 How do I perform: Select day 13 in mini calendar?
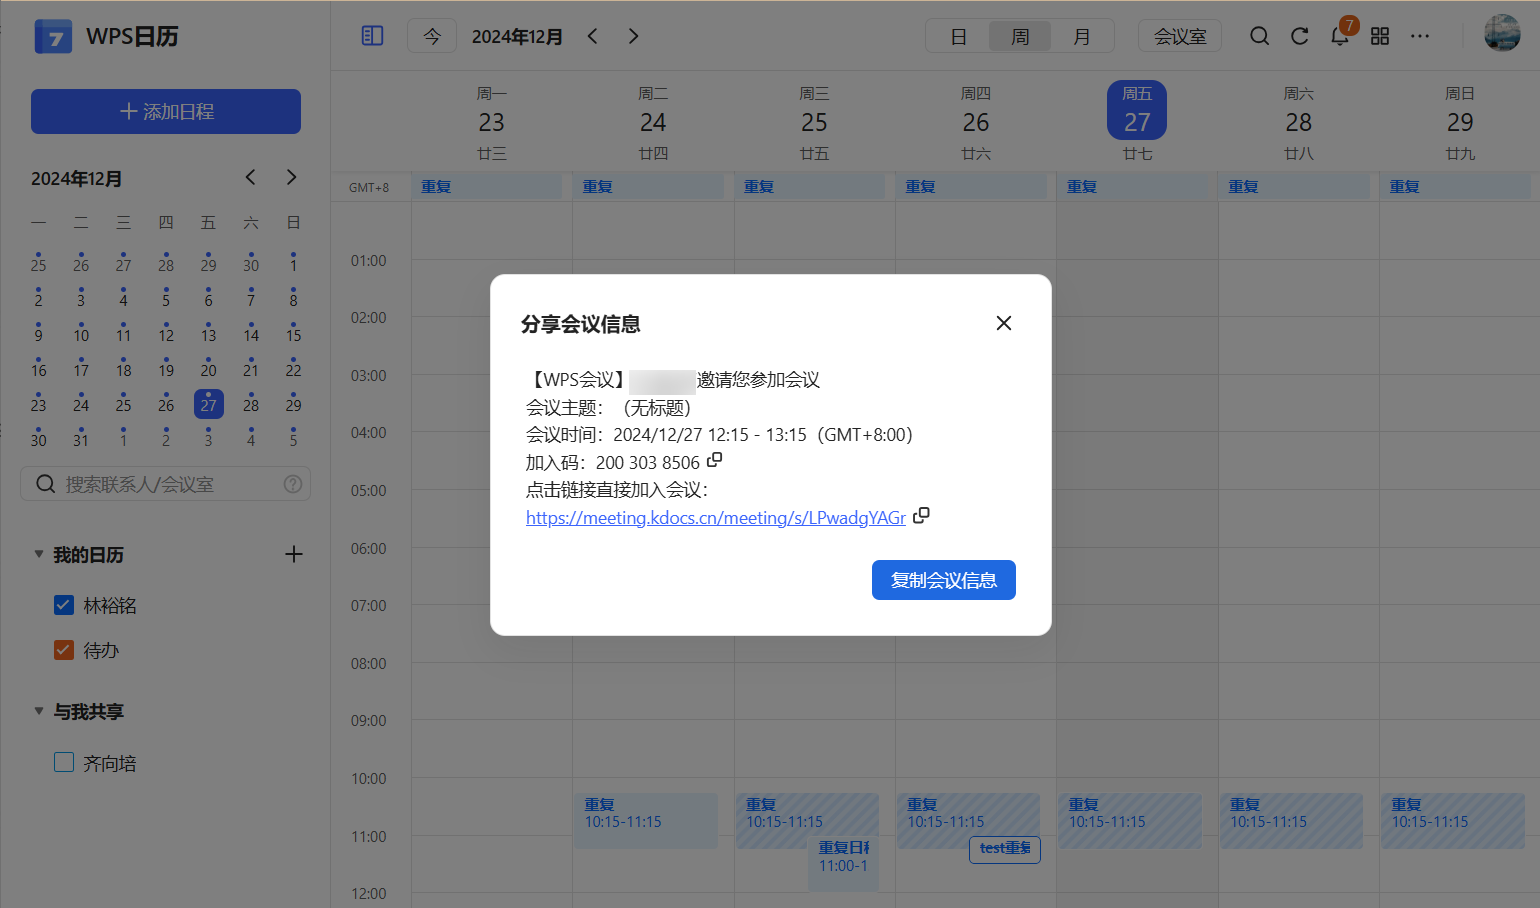click(208, 334)
